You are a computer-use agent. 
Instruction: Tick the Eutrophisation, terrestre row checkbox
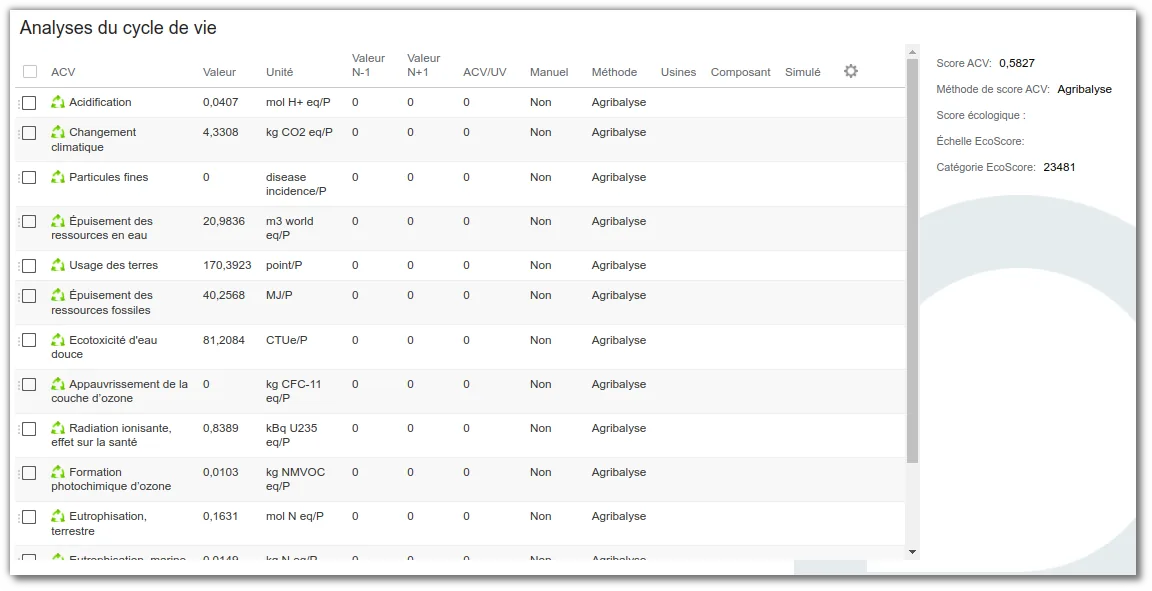point(29,517)
